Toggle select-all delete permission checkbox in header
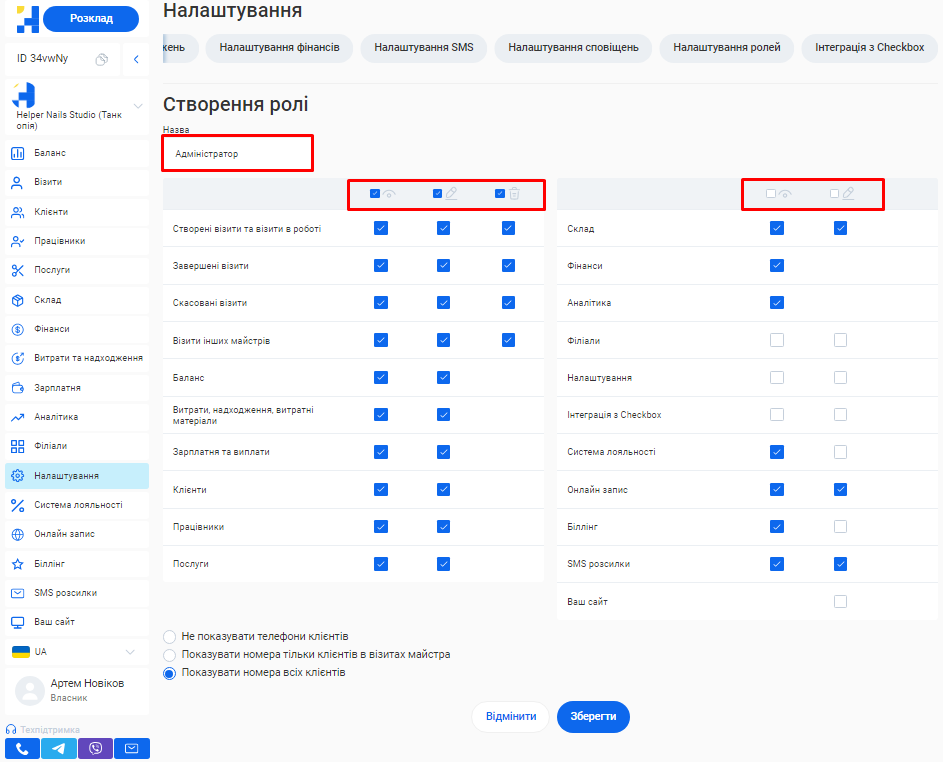This screenshot has width=943, height=762. click(x=500, y=194)
